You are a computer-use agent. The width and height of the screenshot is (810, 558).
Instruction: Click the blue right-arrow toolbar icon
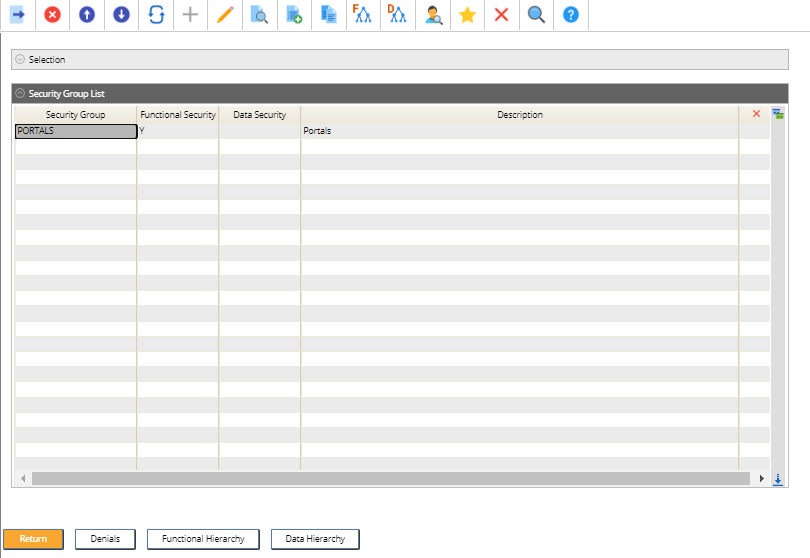coord(18,14)
